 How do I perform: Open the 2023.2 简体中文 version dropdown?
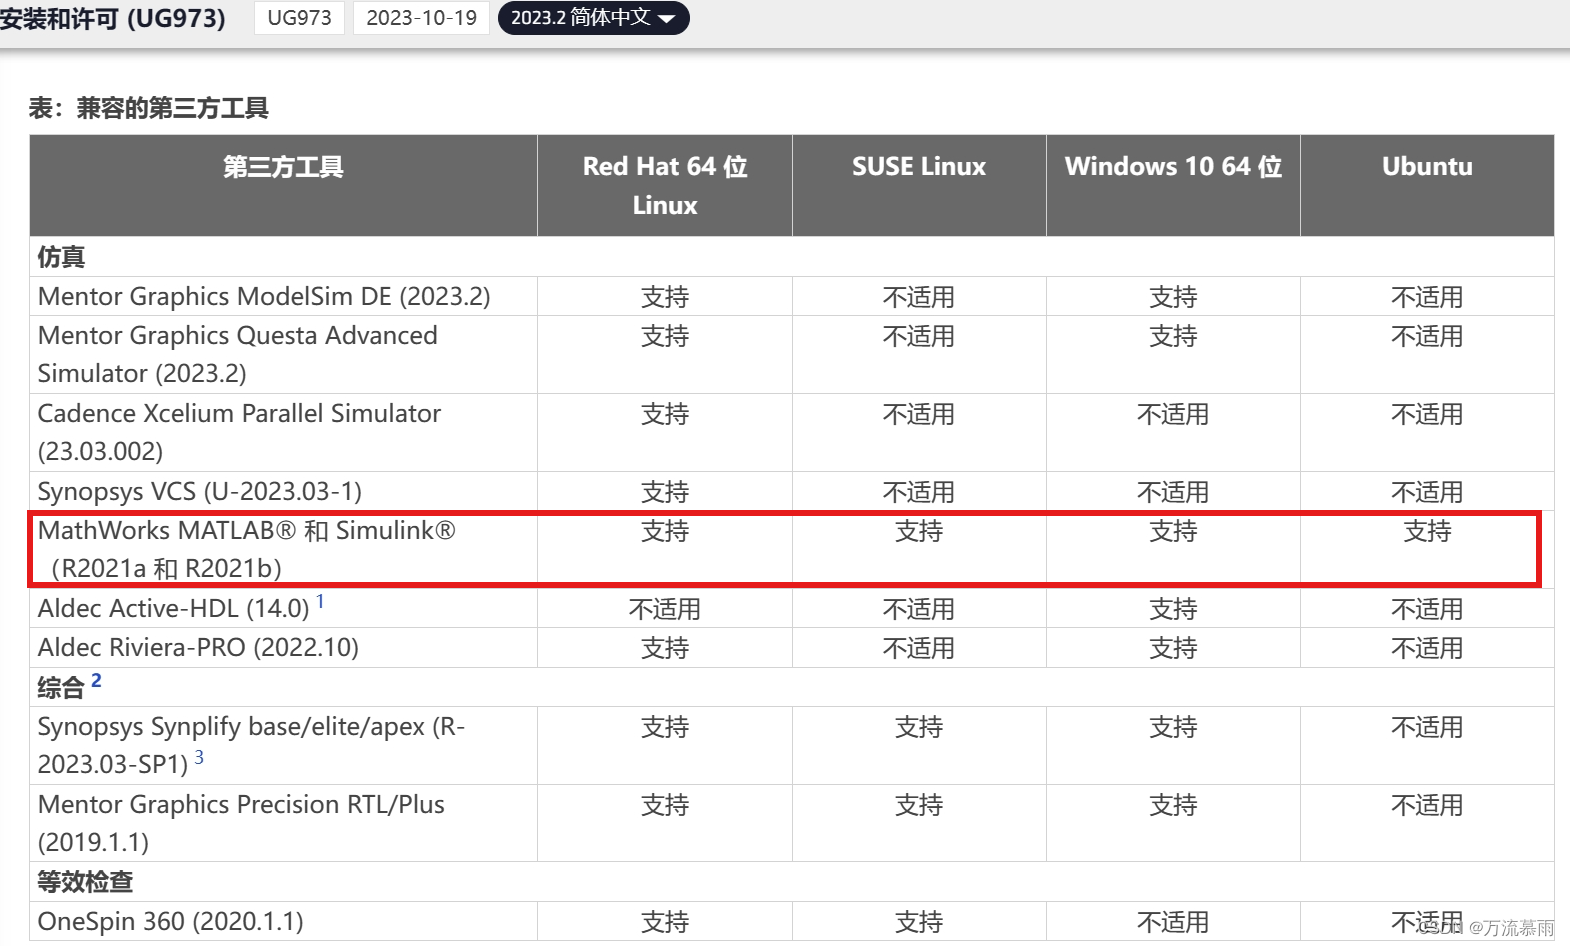point(593,18)
